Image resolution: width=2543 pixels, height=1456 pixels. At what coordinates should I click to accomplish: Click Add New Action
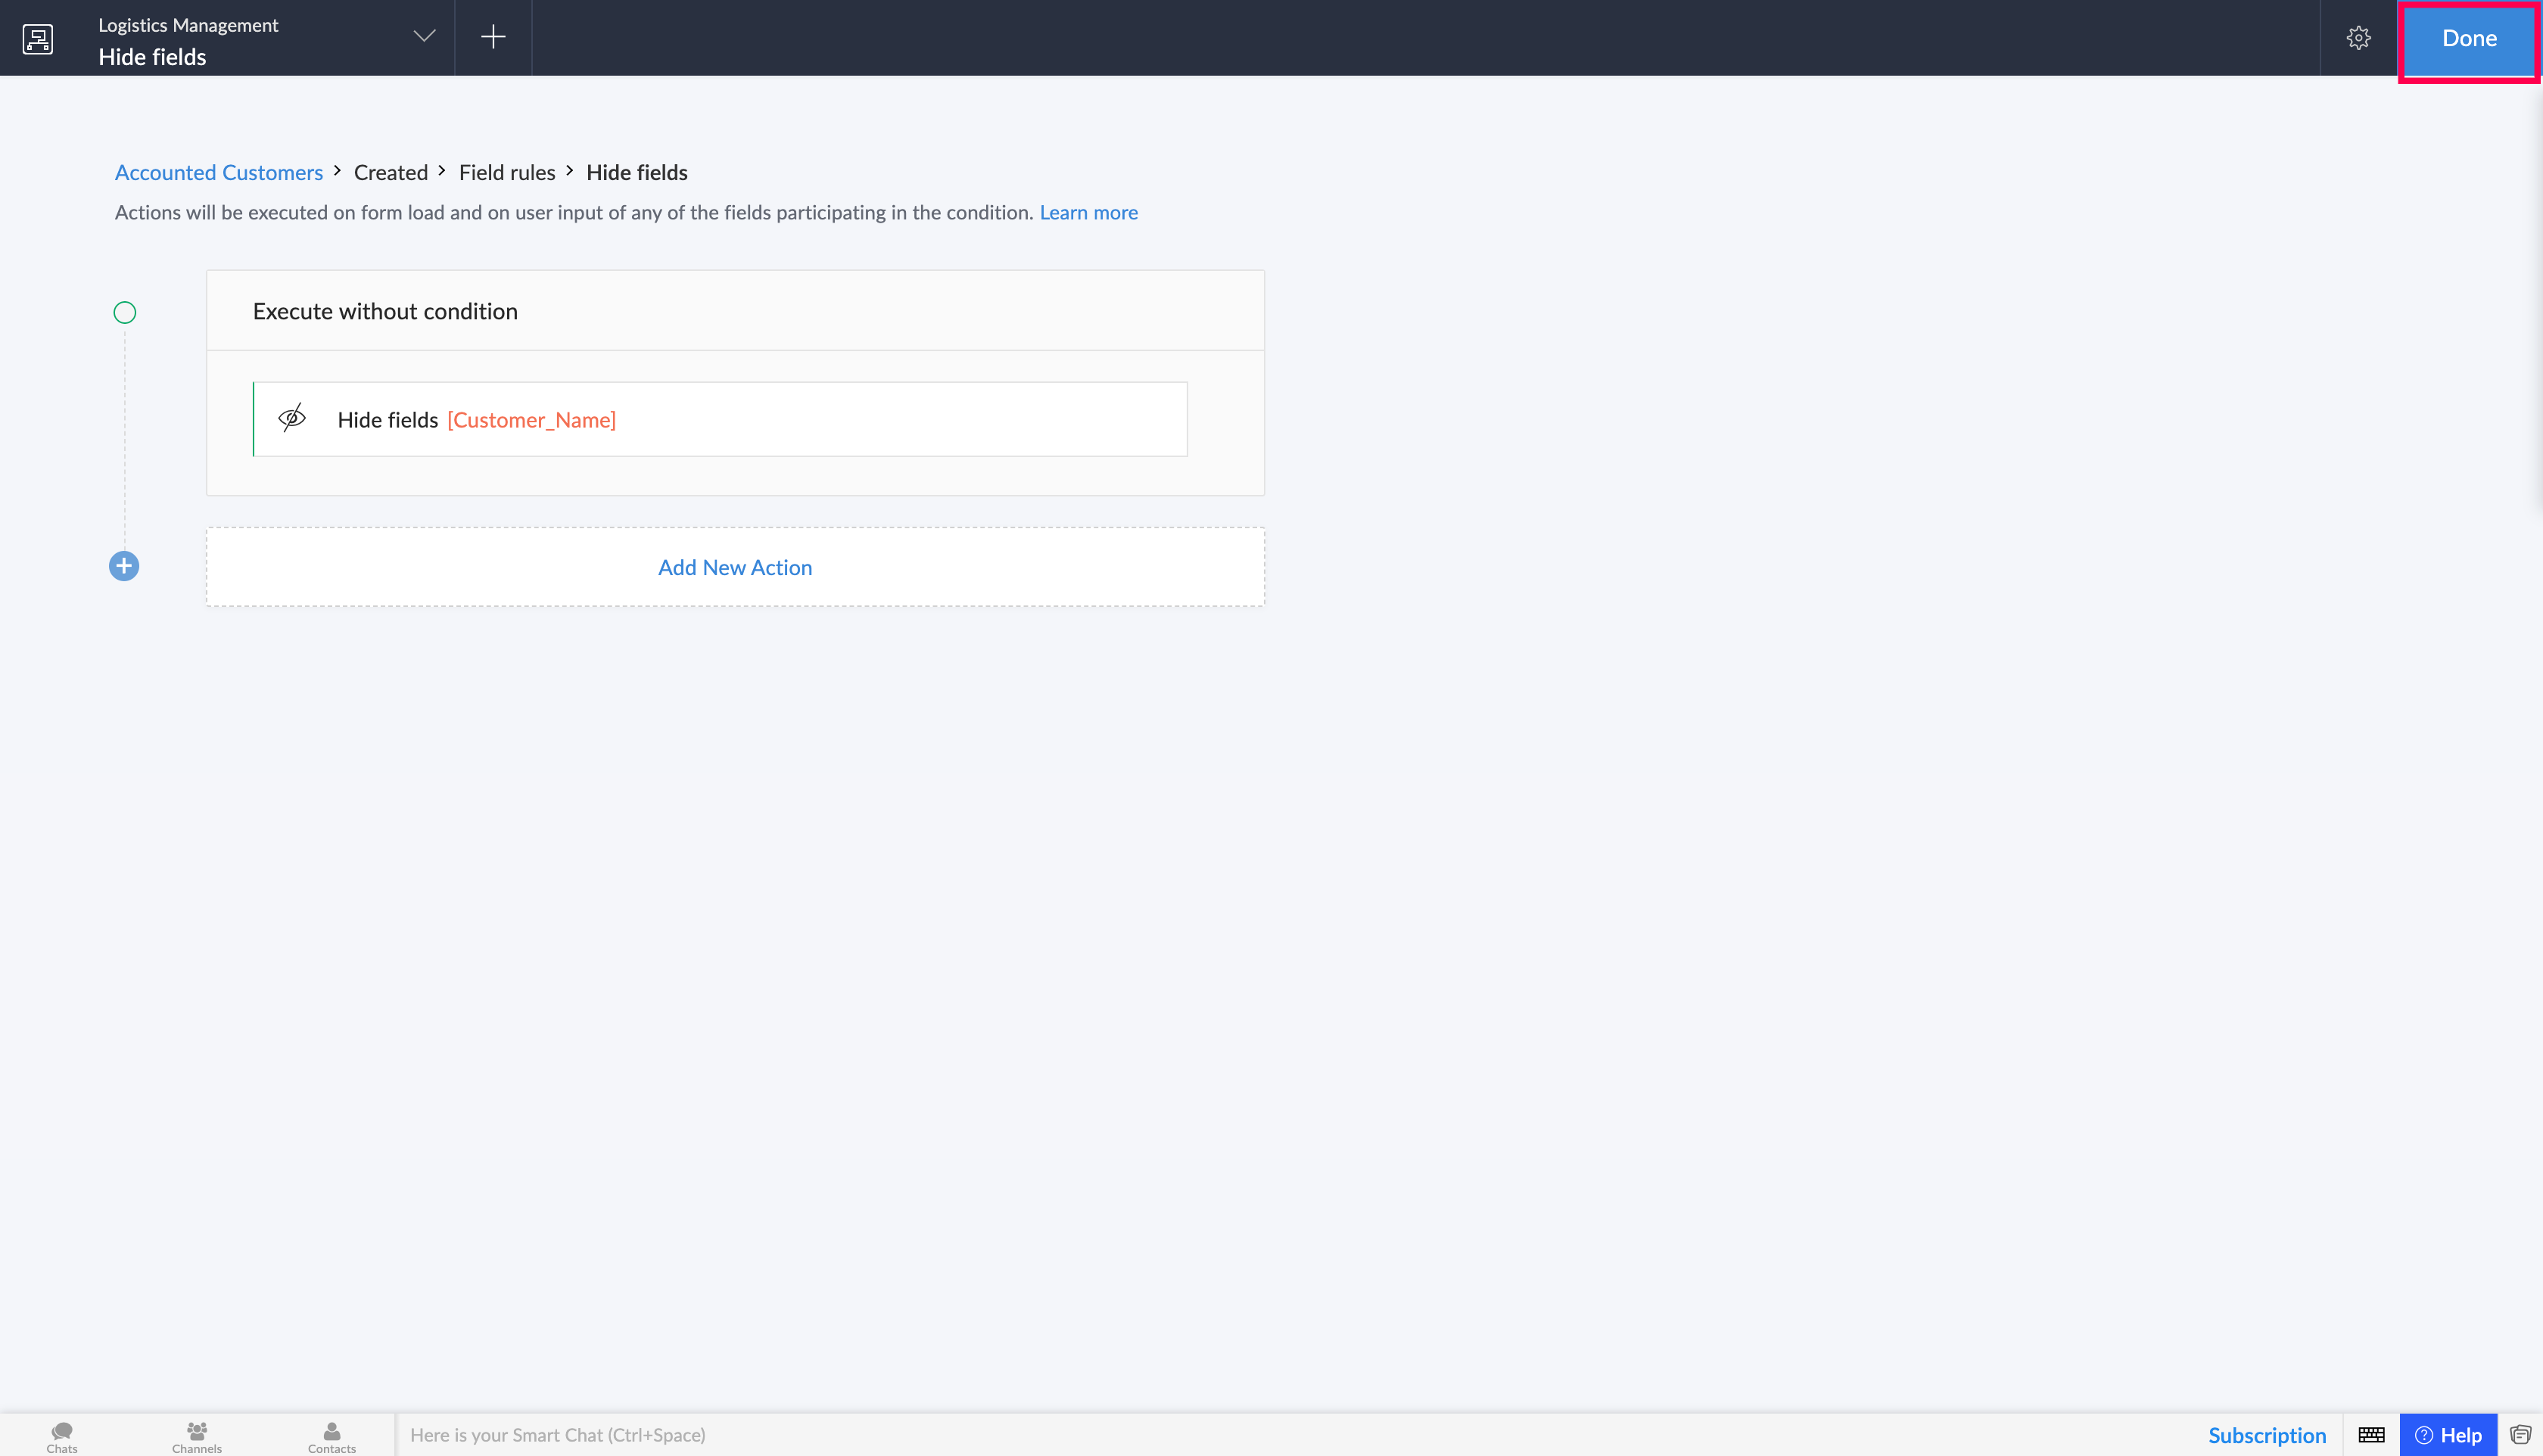point(735,567)
